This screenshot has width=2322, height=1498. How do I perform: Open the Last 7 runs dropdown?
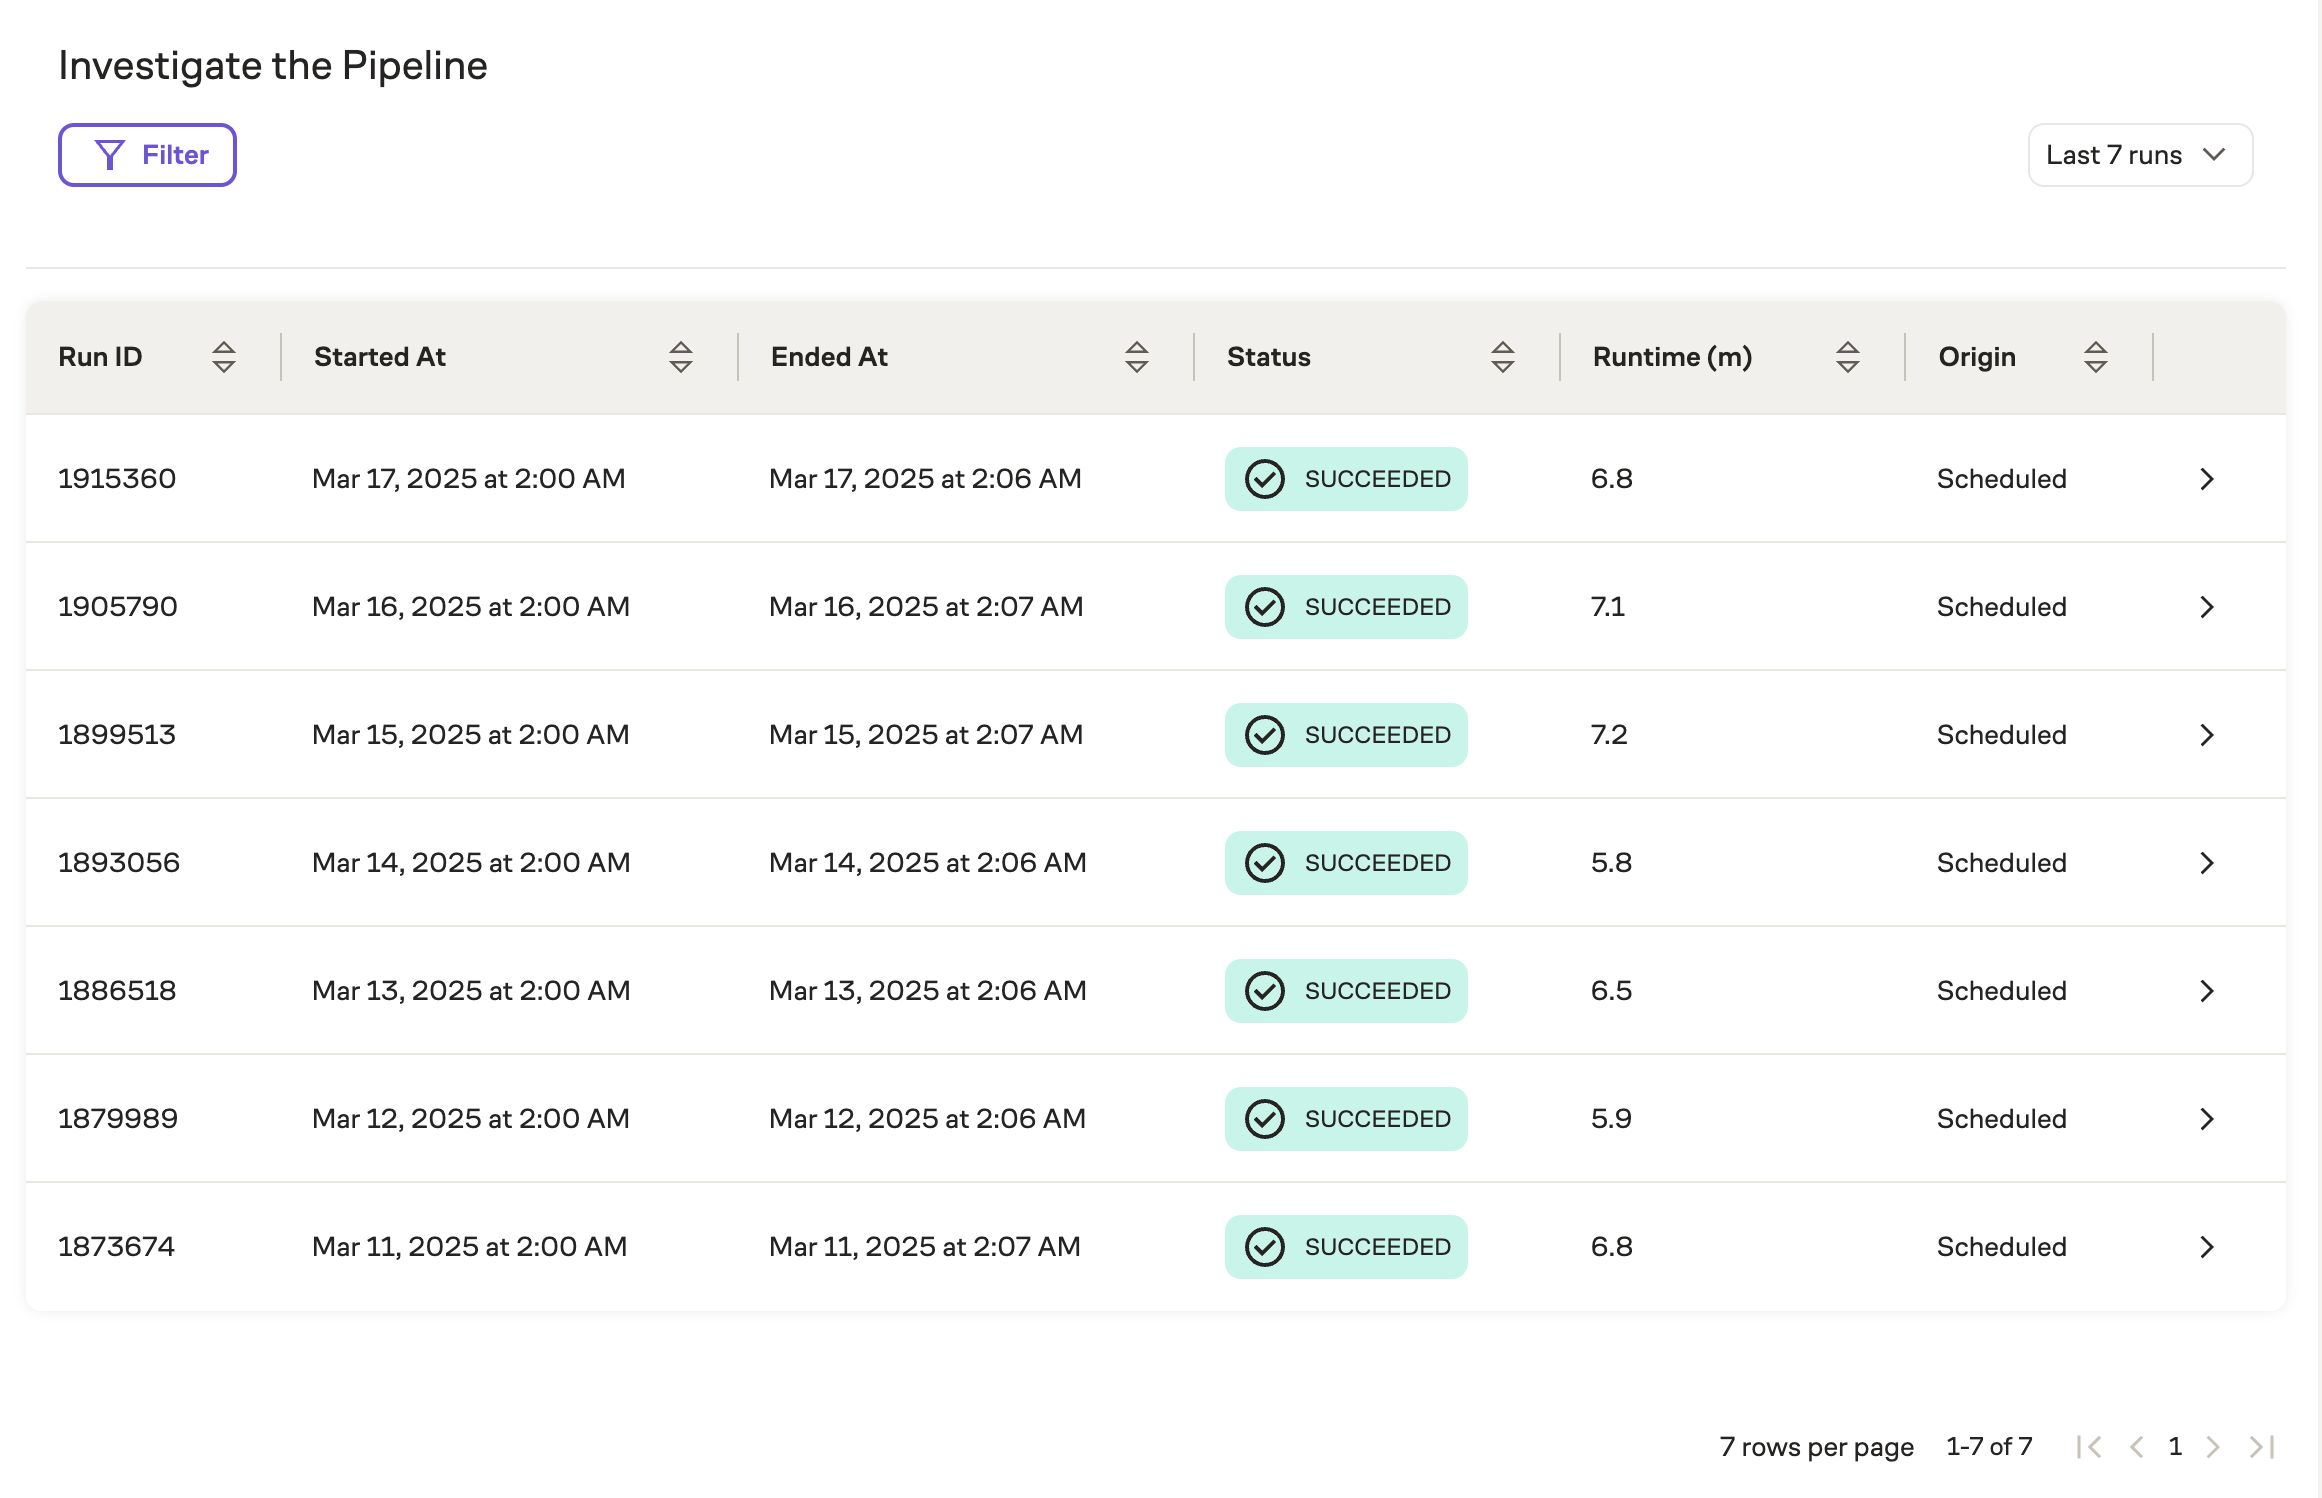[x=2140, y=154]
